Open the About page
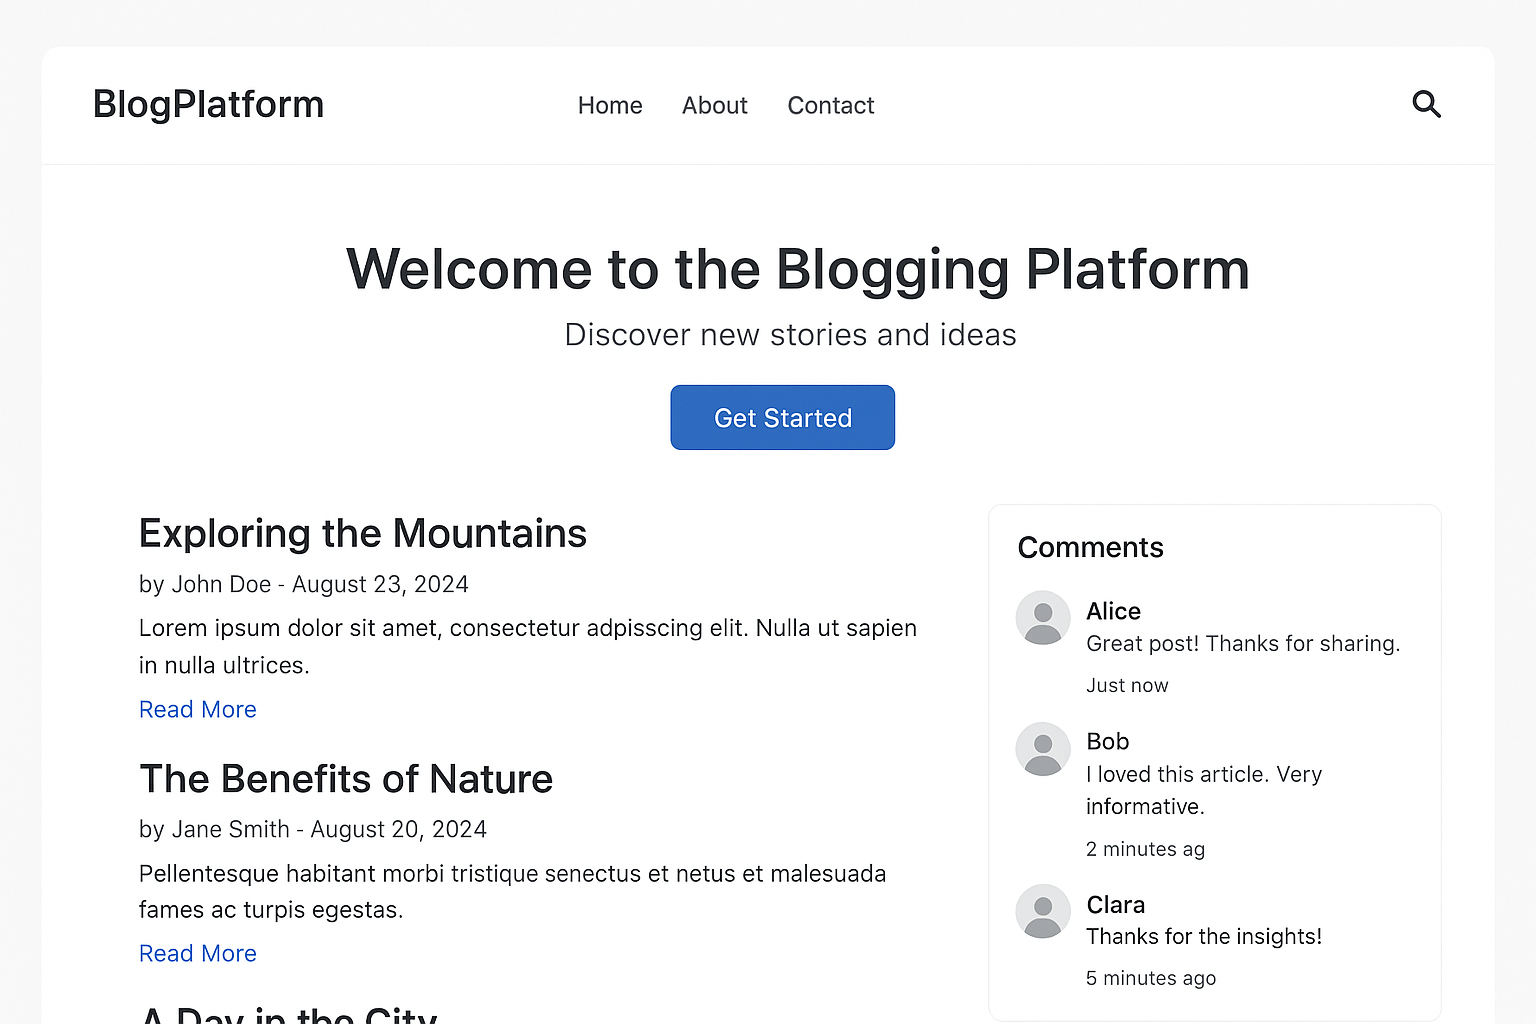The height and width of the screenshot is (1024, 1536). click(x=714, y=106)
